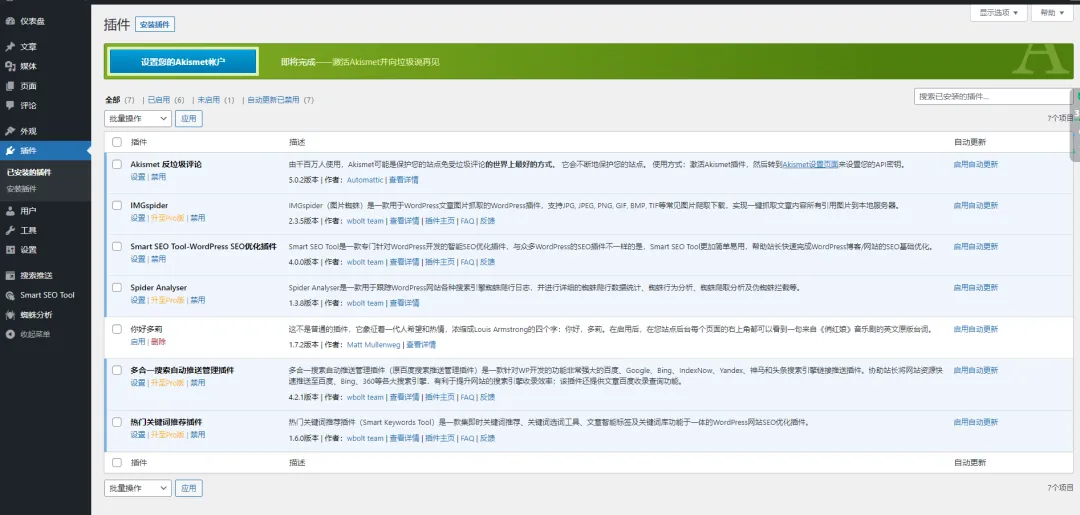The image size is (1080, 515).
Task: Check the Akismet 反垃圾评论 plugin checkbox
Action: pos(116,165)
